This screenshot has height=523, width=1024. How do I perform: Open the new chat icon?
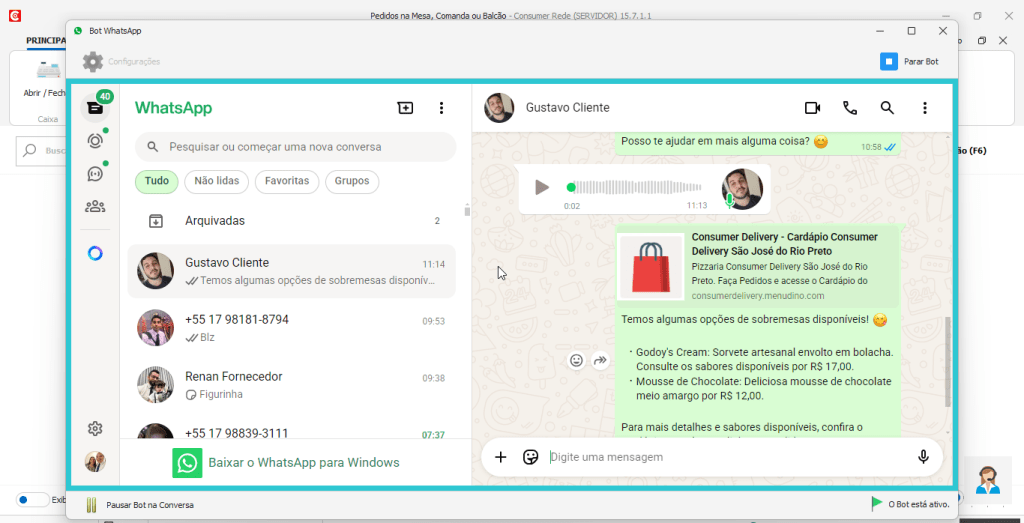(x=405, y=108)
